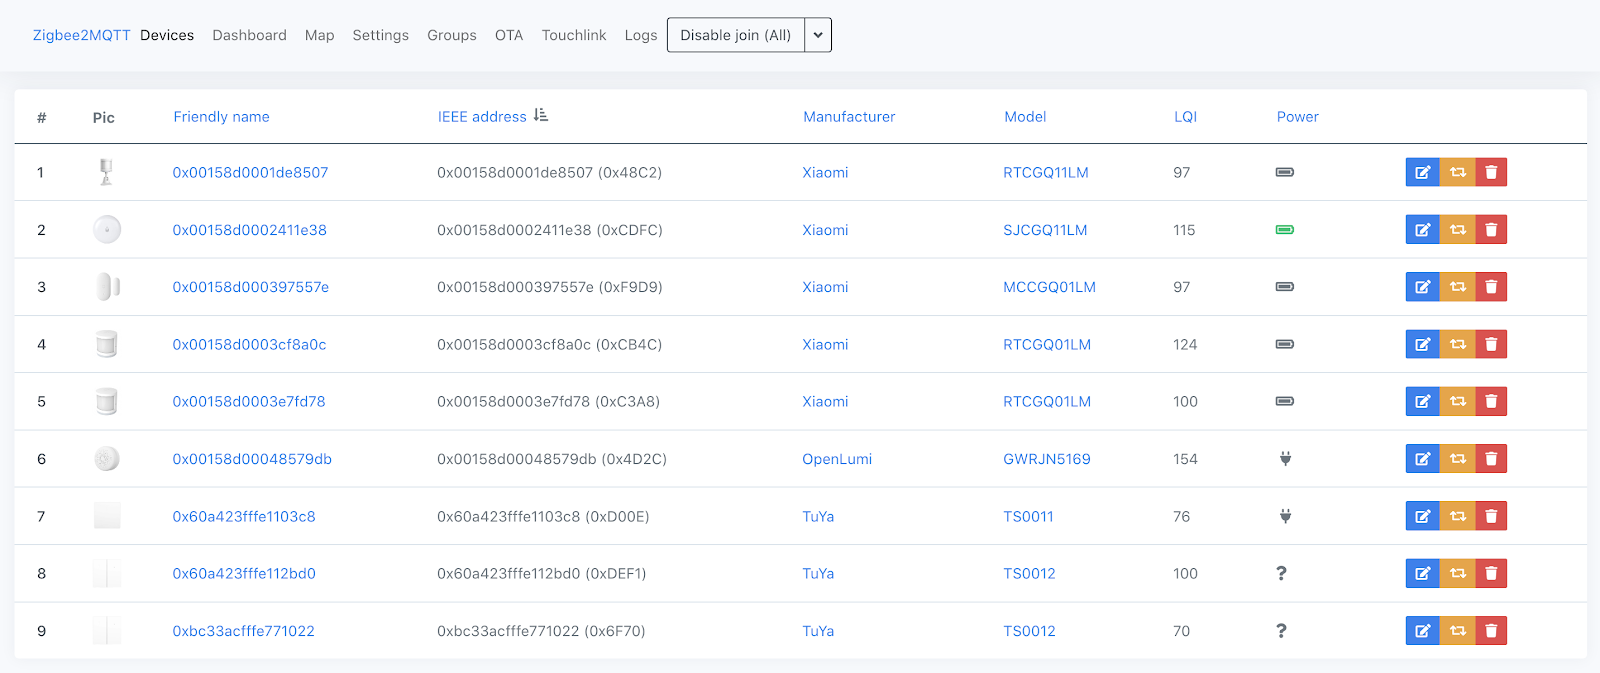Sort devices by the LQI column
The image size is (1600, 673).
pyautogui.click(x=1185, y=117)
